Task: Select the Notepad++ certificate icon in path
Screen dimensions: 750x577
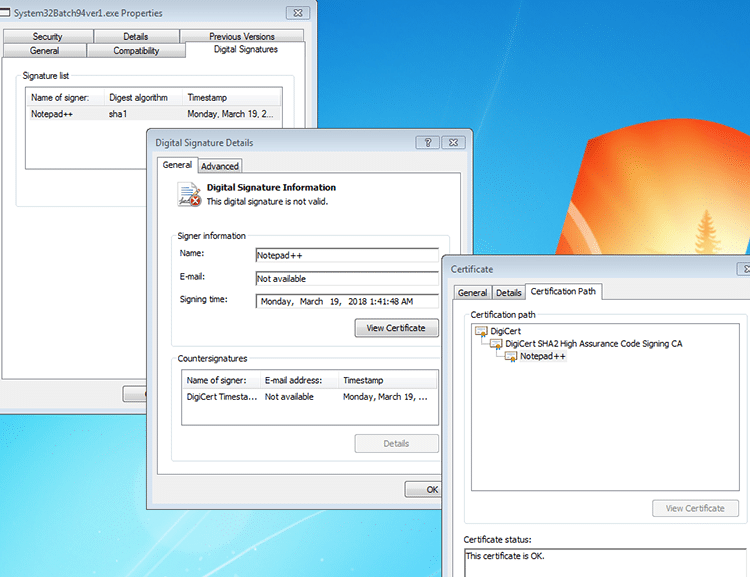Action: coord(511,356)
